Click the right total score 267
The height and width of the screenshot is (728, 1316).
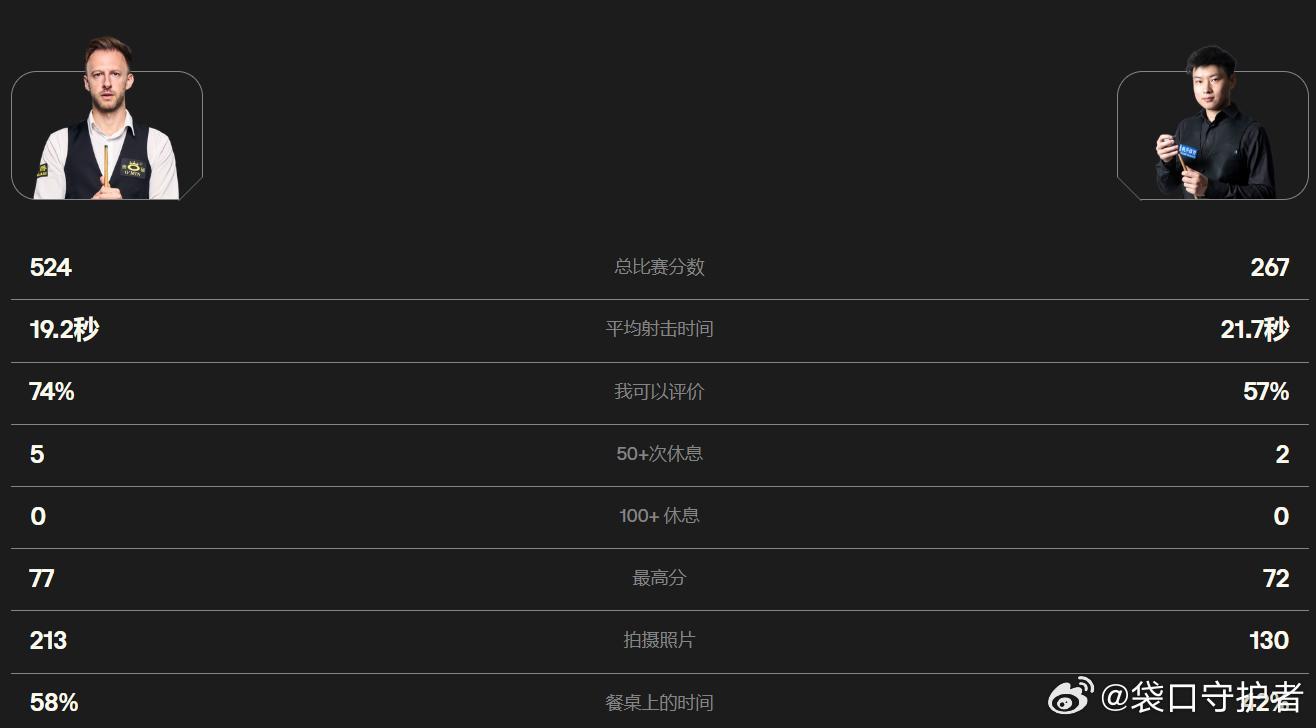click(1270, 267)
